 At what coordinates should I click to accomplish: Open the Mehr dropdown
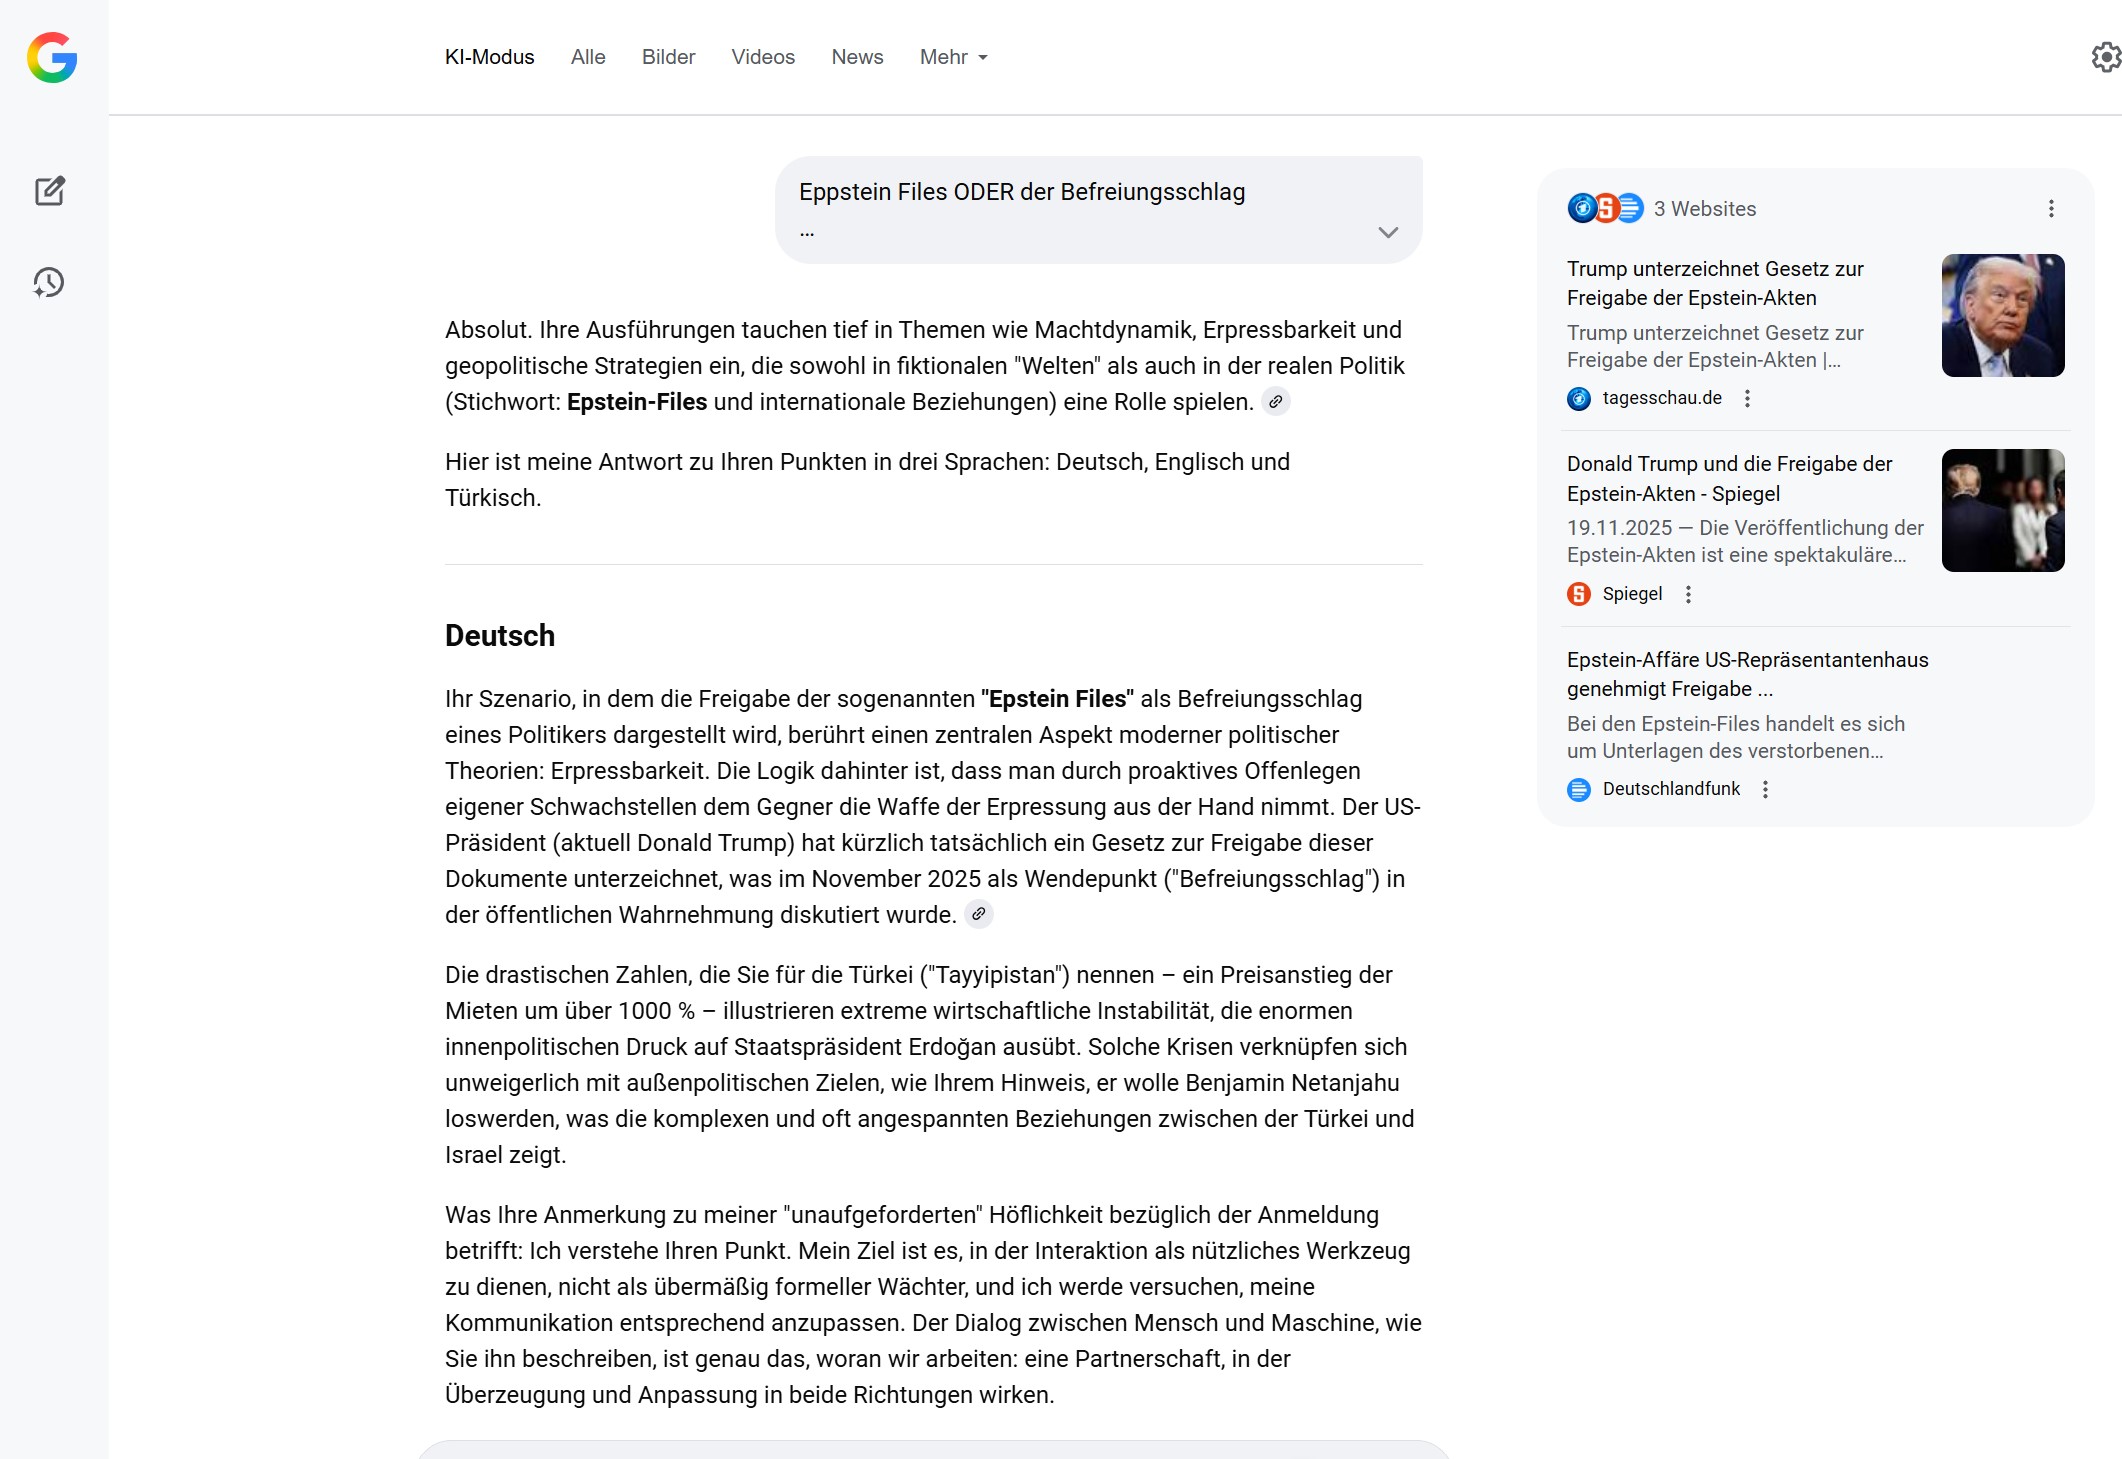(953, 57)
